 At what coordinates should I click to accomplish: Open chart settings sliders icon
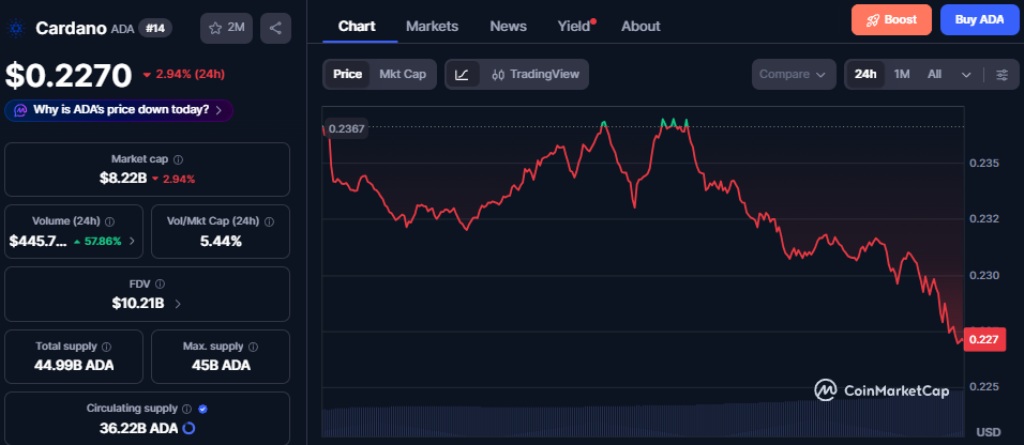click(1002, 74)
